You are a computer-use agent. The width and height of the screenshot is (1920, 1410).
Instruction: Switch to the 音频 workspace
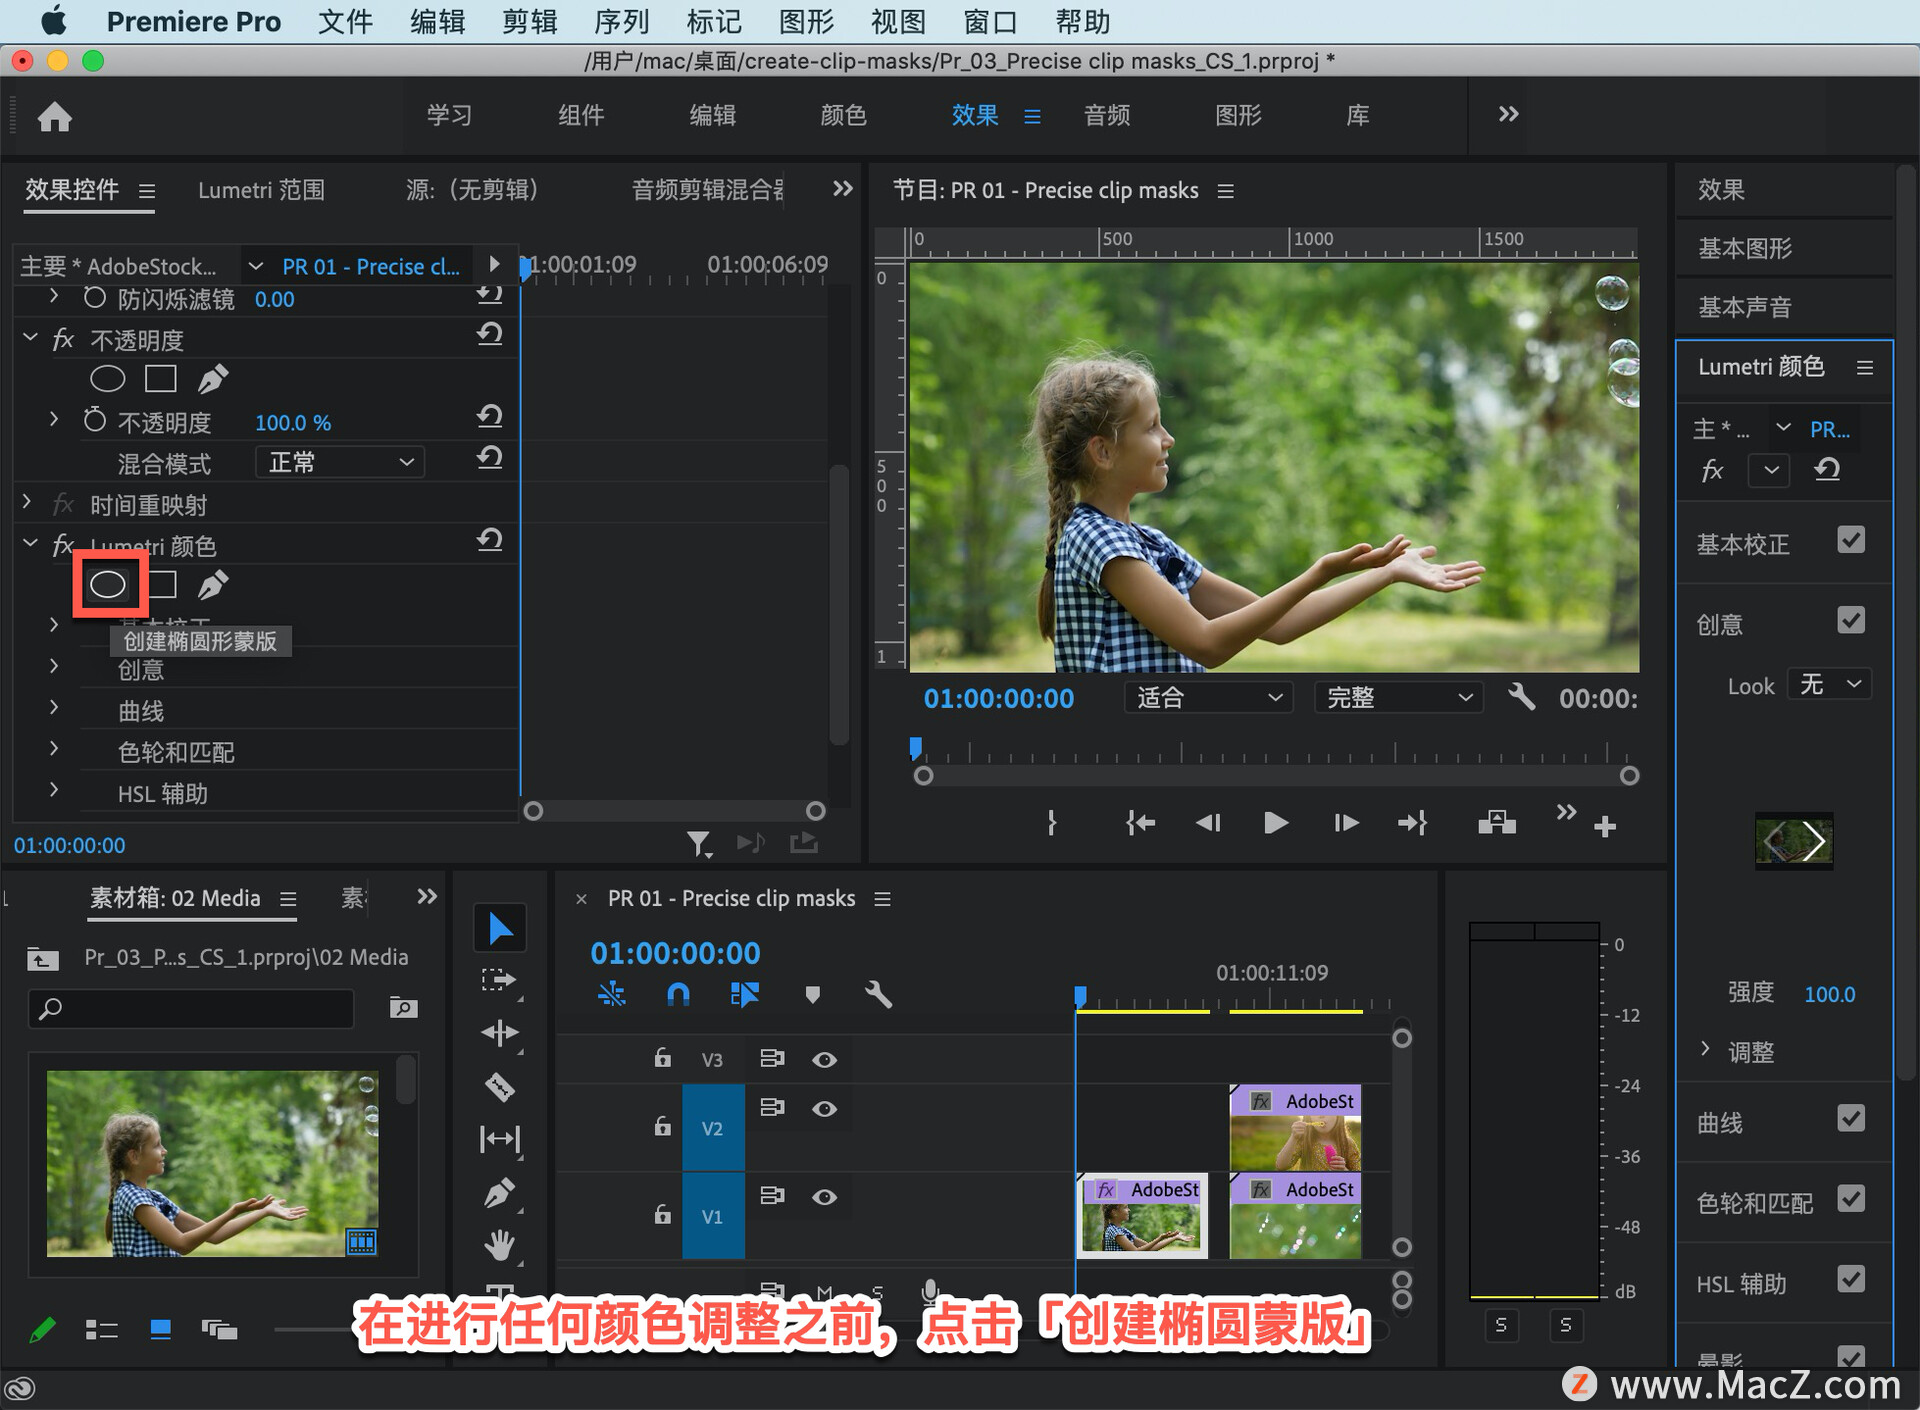[x=1107, y=115]
